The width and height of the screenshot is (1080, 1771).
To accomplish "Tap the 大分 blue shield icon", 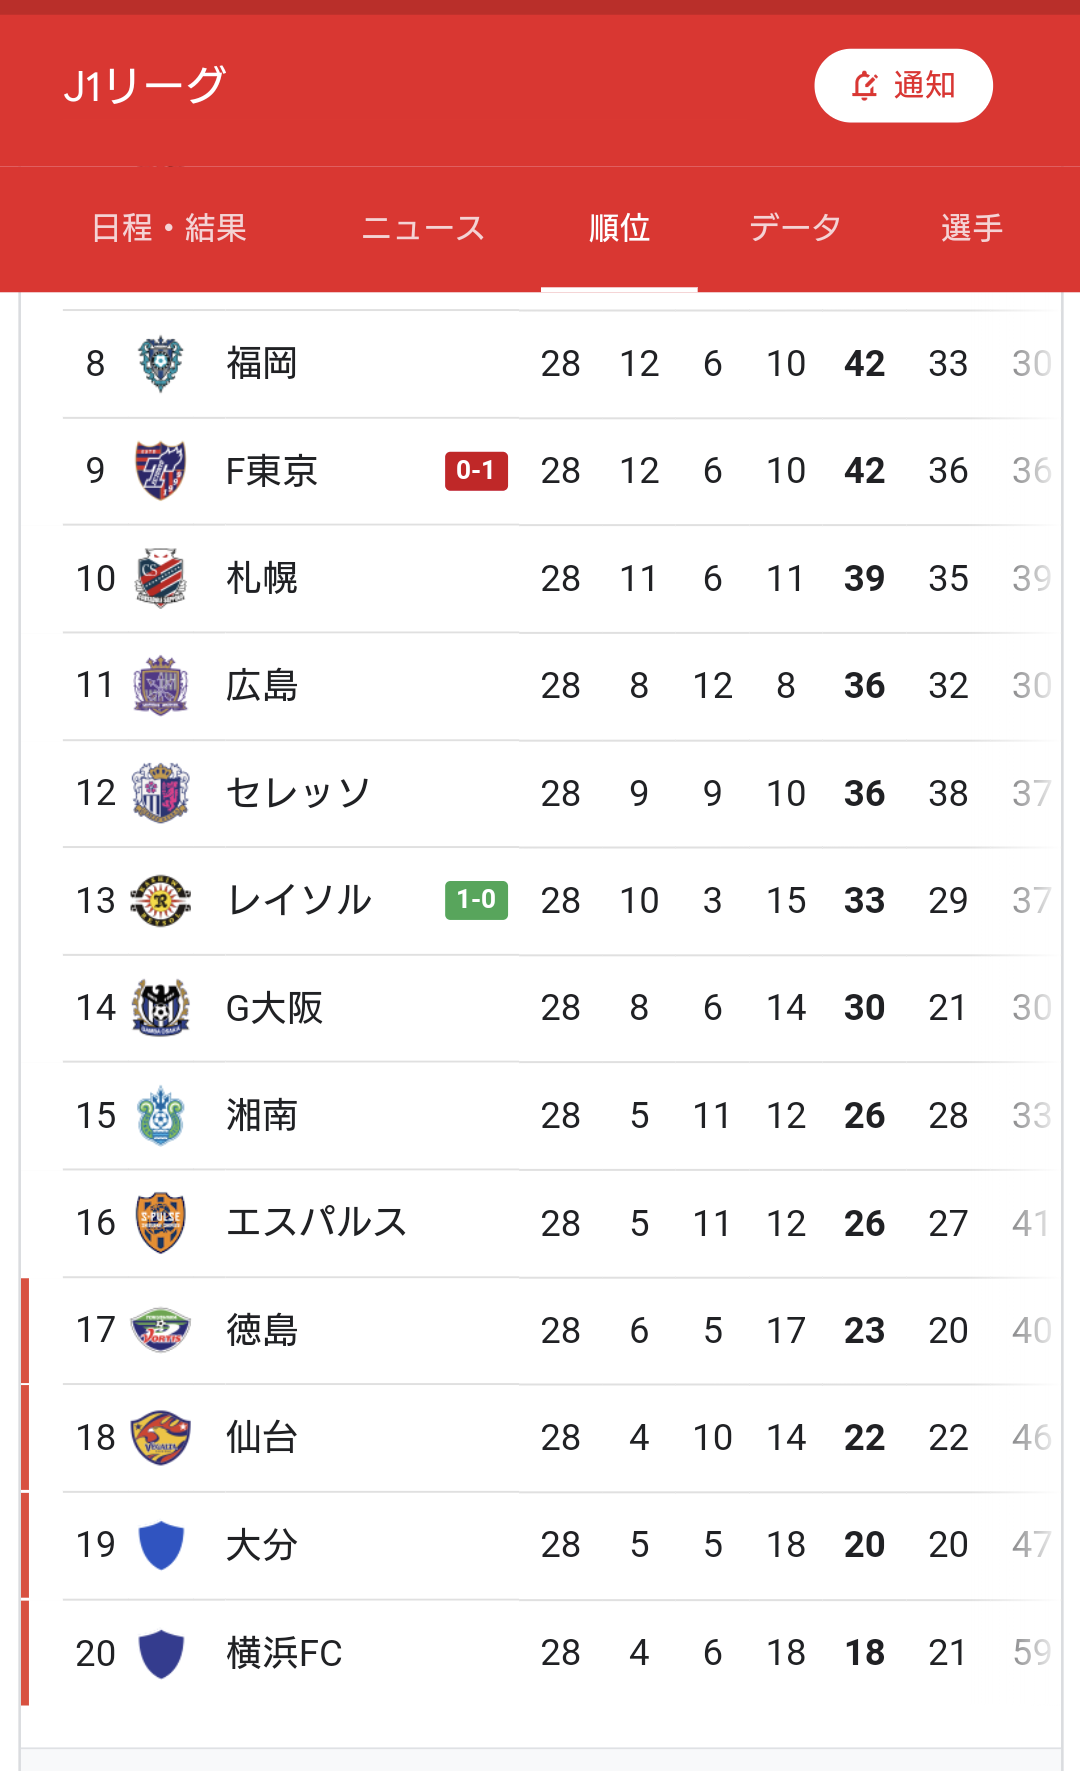I will tap(160, 1545).
